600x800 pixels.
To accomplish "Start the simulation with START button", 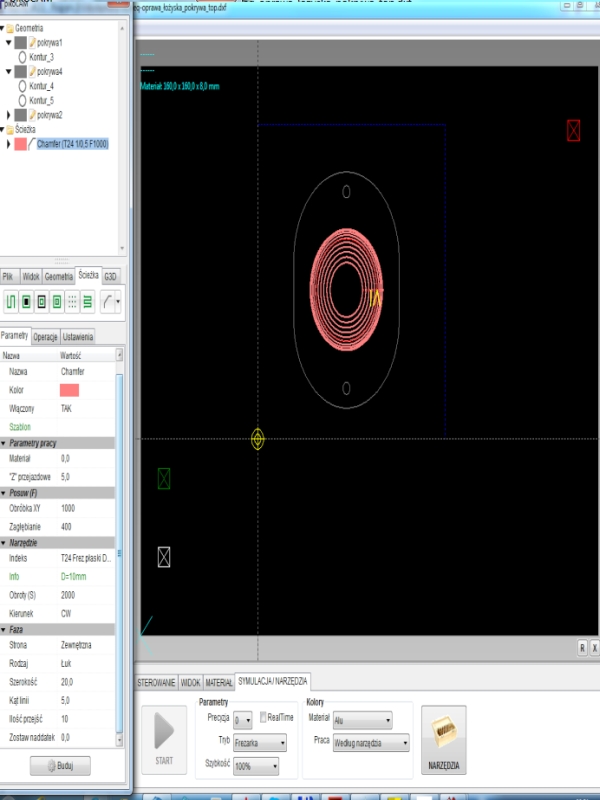I will [164, 740].
